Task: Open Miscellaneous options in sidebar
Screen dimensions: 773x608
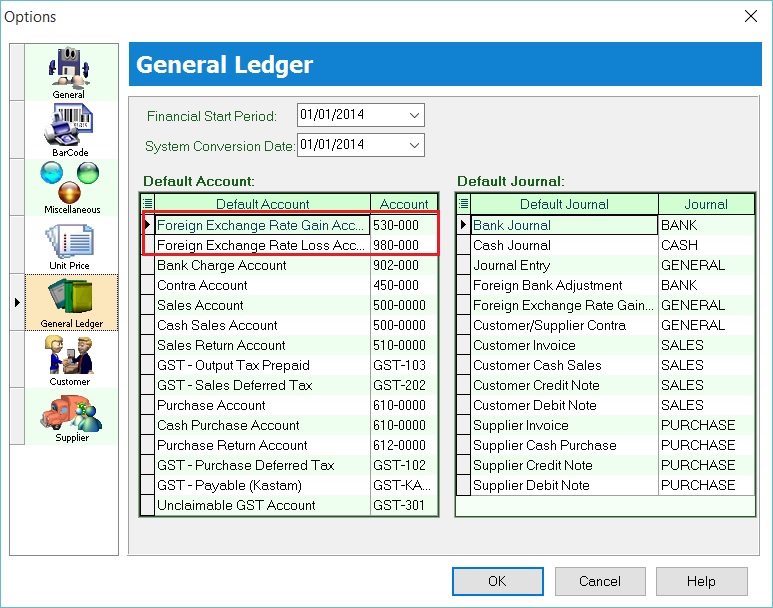Action: pos(71,184)
